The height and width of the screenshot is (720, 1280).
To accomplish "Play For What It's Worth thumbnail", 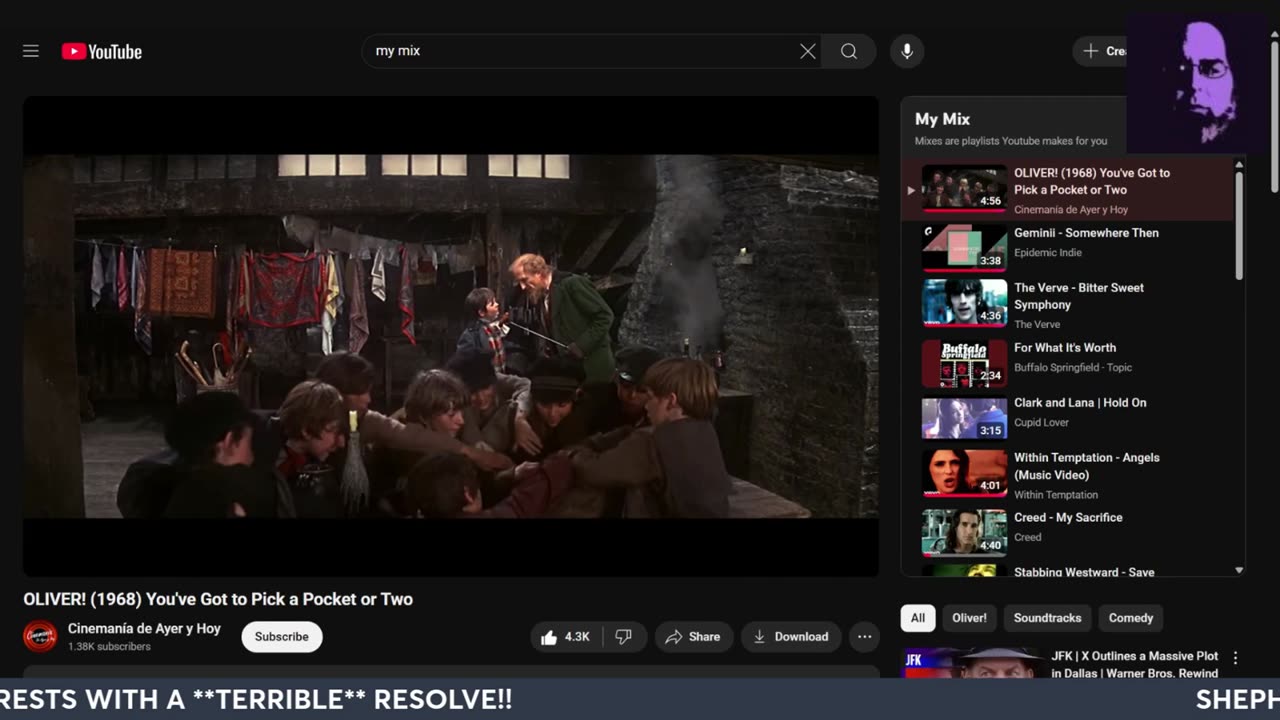I will (x=964, y=363).
